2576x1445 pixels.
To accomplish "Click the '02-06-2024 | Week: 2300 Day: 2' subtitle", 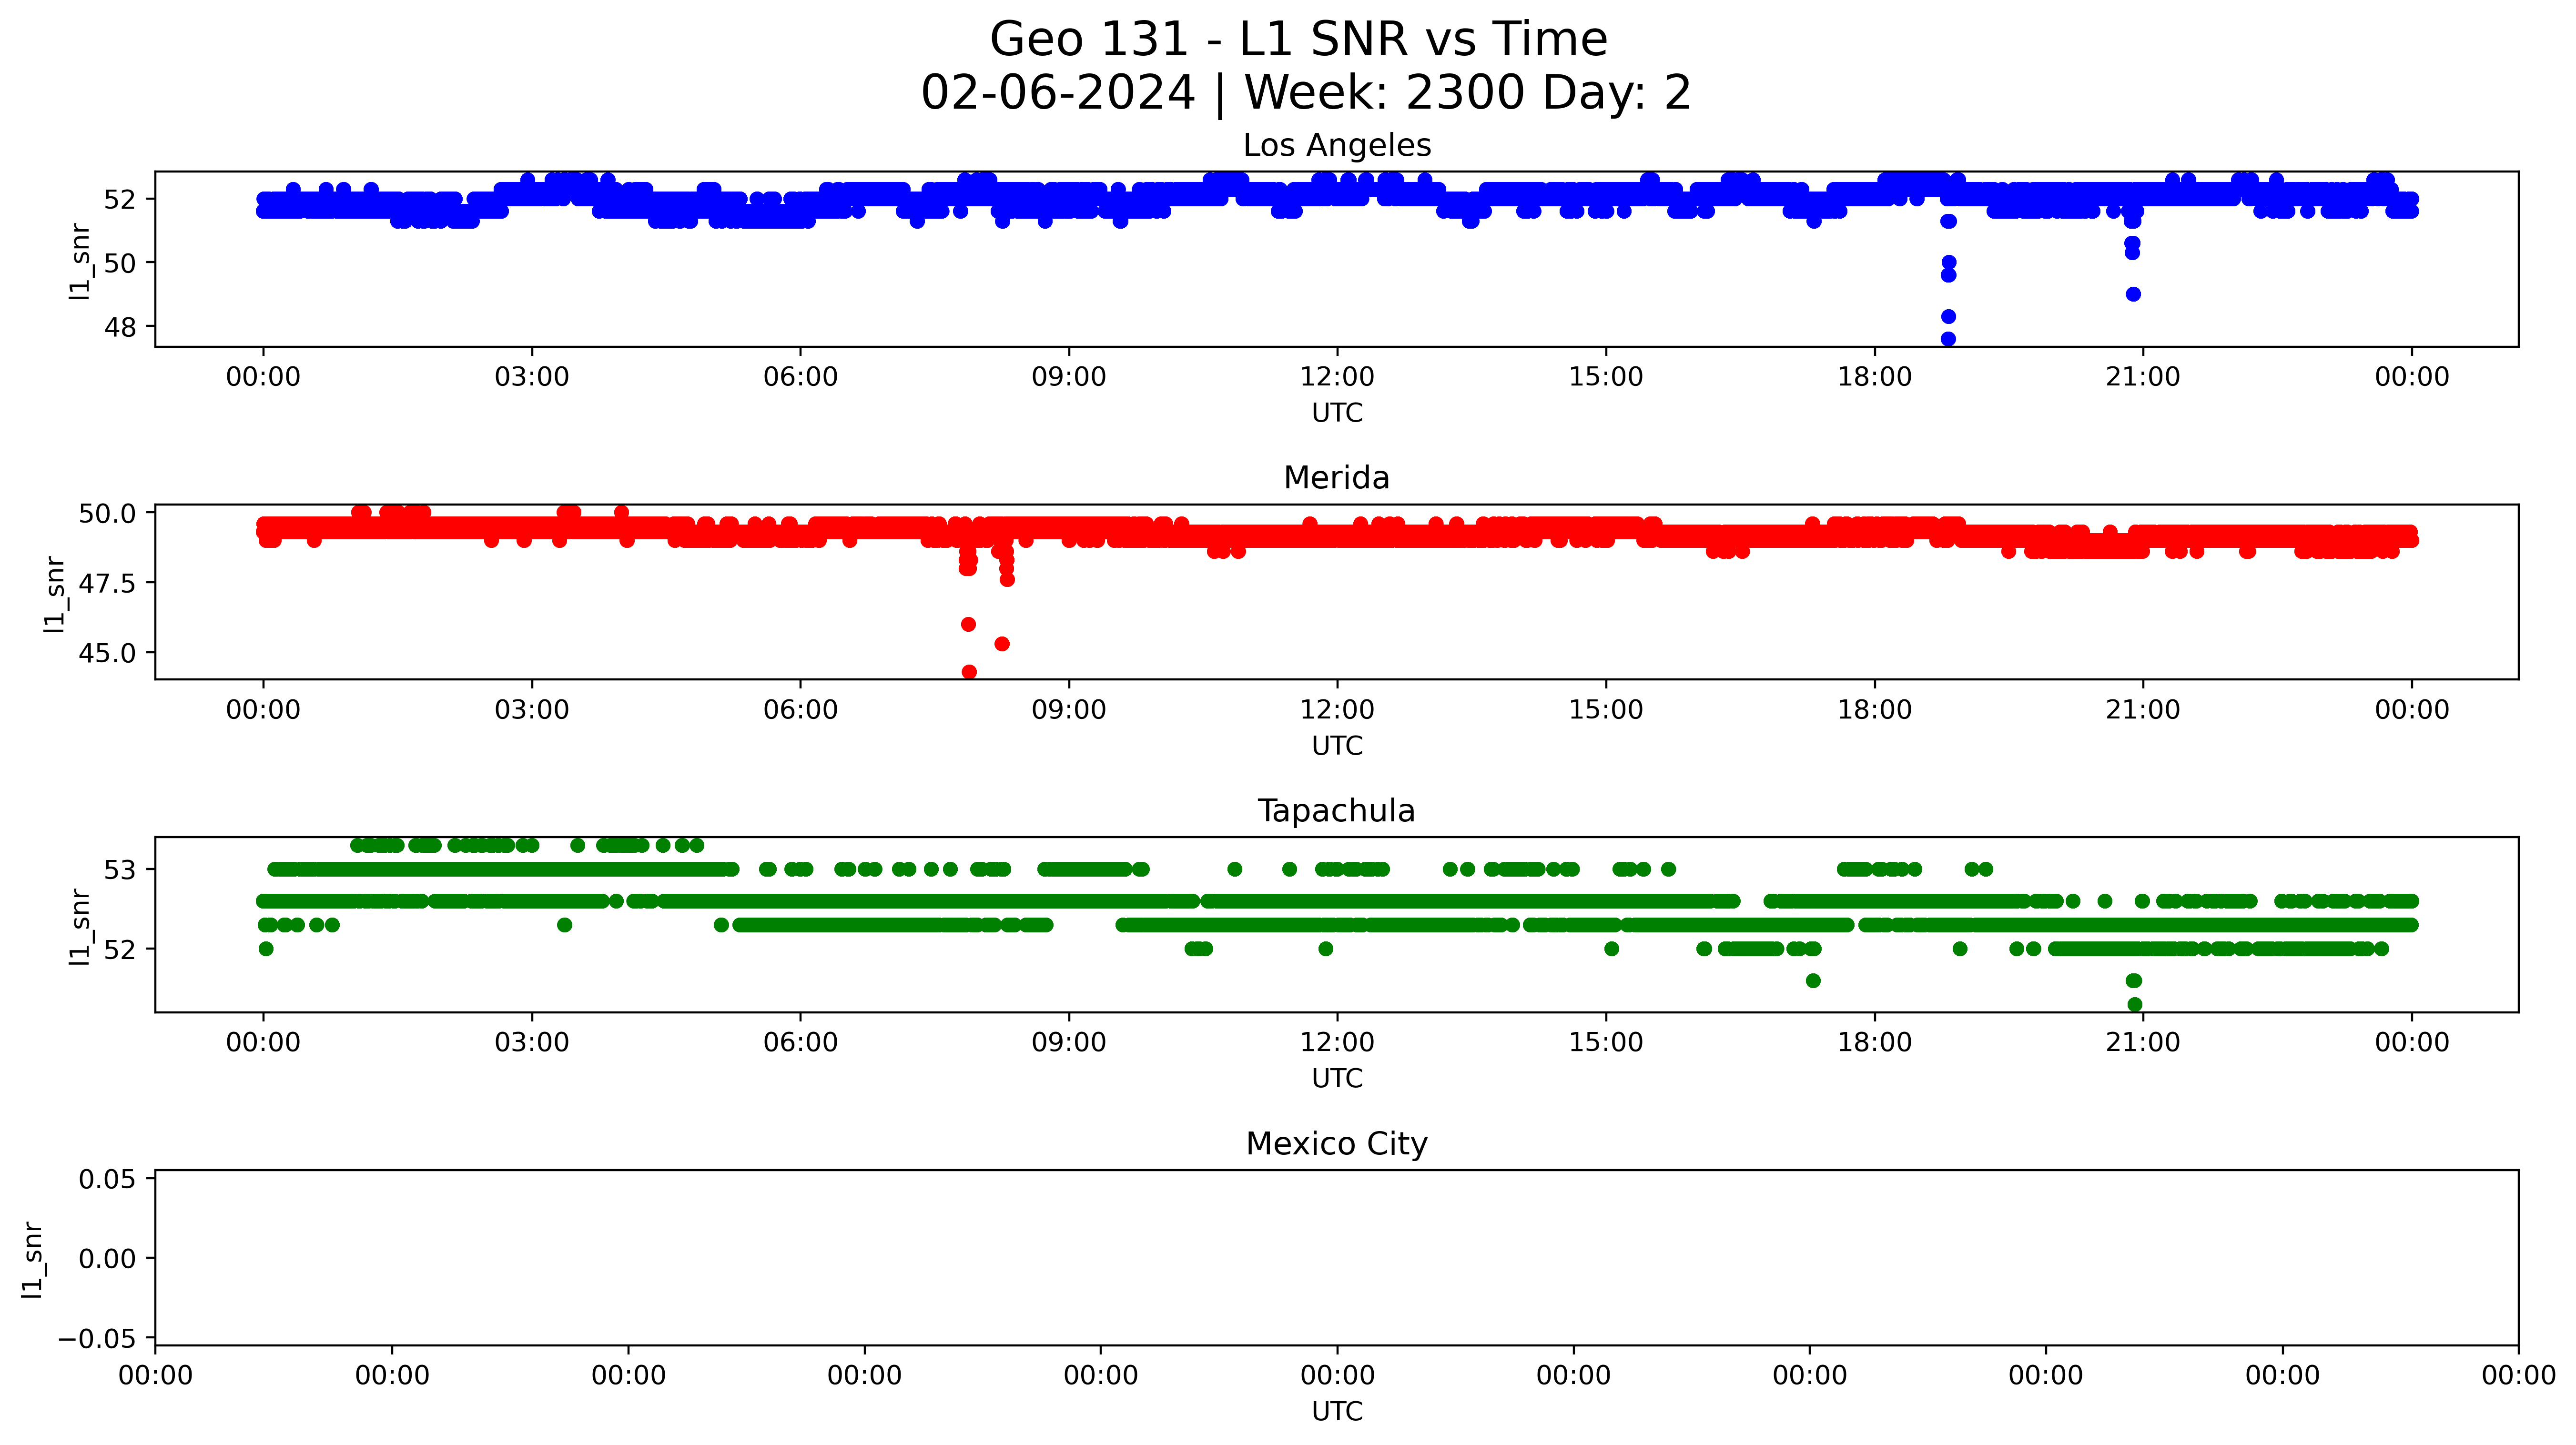I will (1305, 93).
